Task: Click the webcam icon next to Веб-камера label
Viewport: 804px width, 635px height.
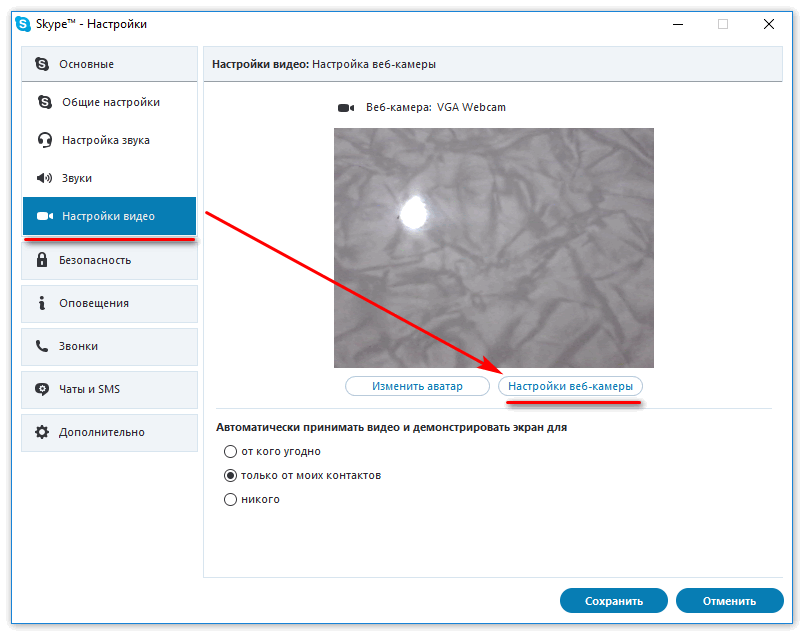Action: [x=346, y=108]
